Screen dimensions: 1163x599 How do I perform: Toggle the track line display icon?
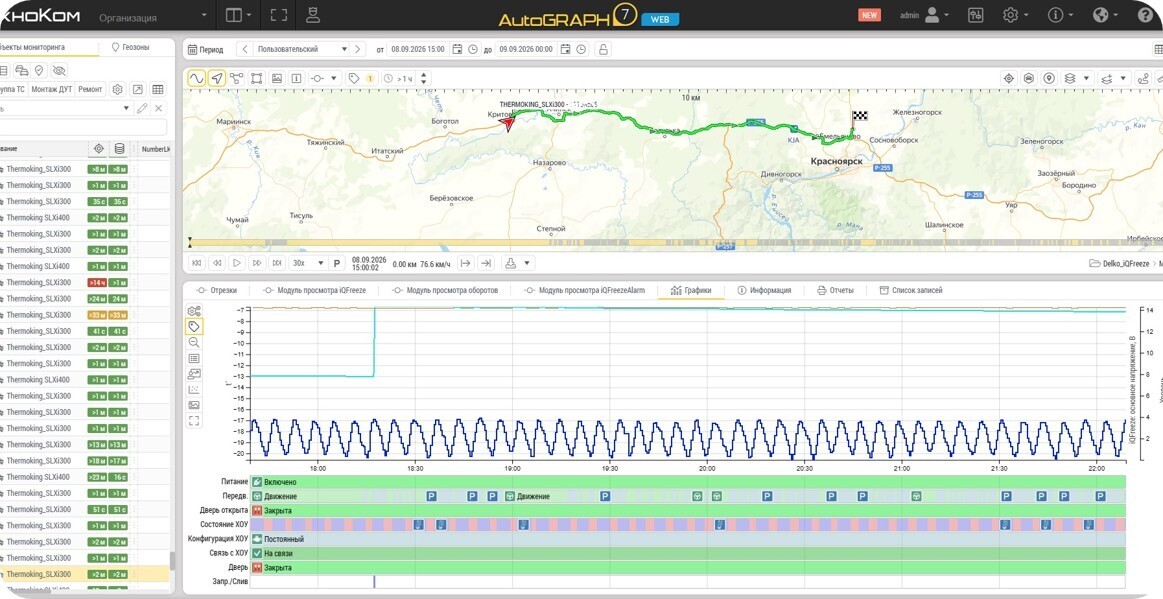coord(197,78)
